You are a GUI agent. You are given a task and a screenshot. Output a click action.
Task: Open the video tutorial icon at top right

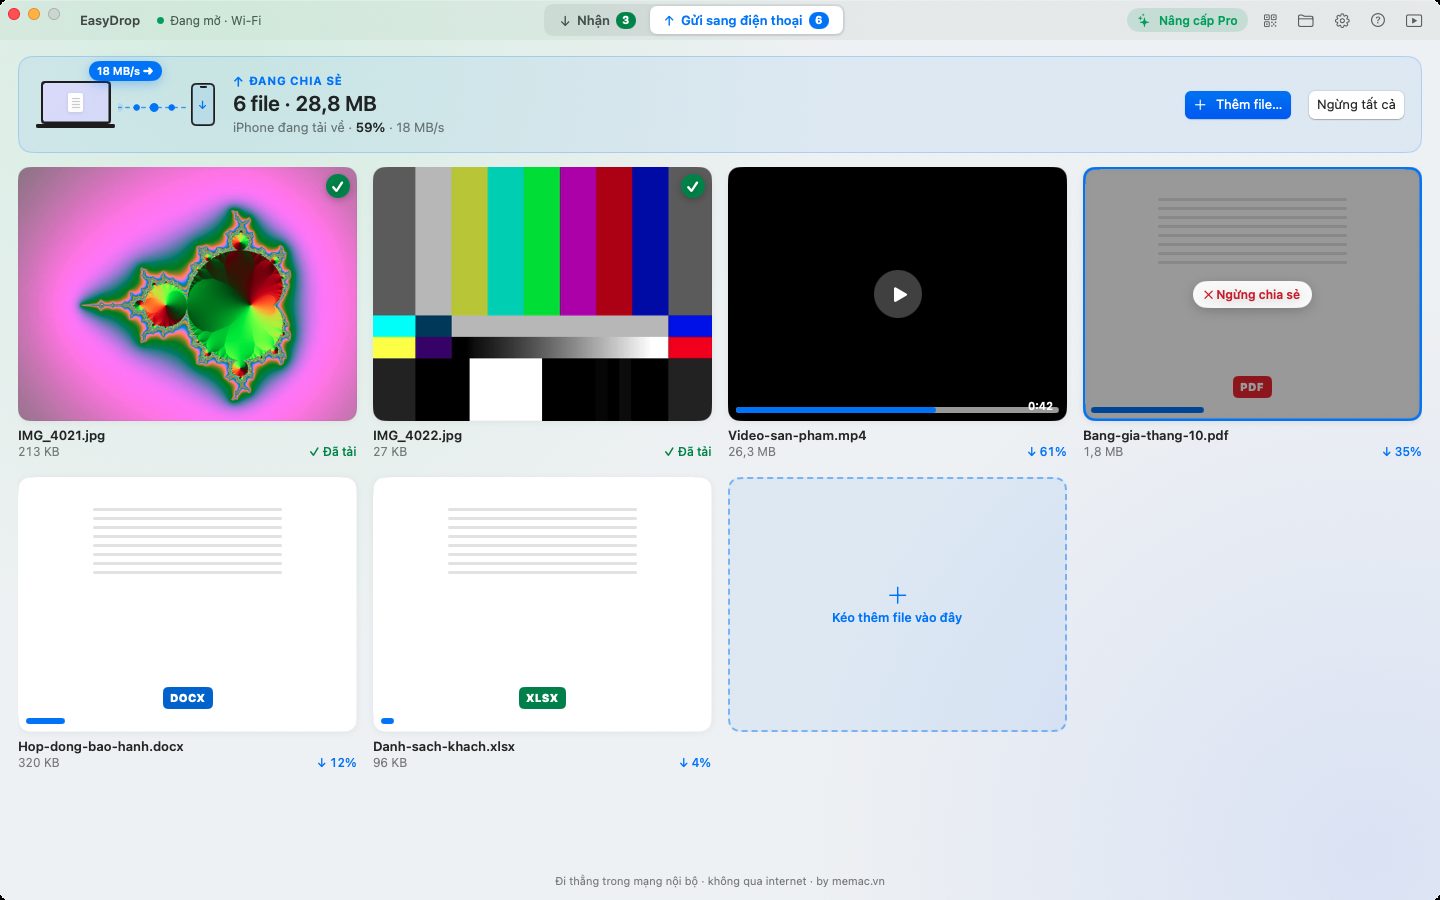(1414, 20)
